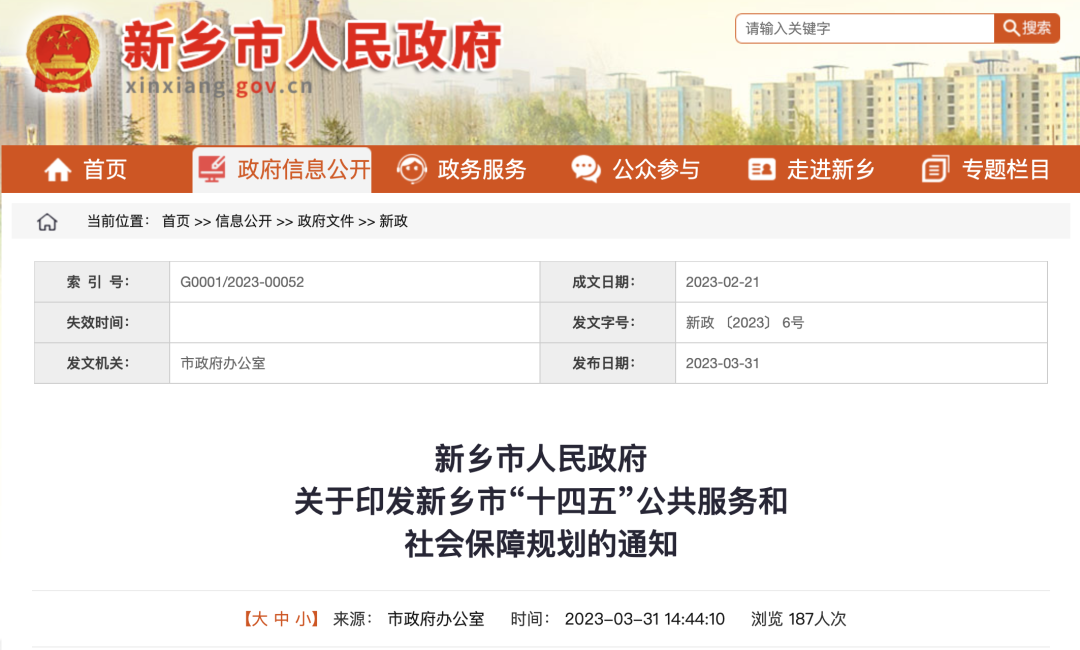Select document number 新政〔2023〕6号
Screen dimensions: 1080x650
click(x=745, y=322)
